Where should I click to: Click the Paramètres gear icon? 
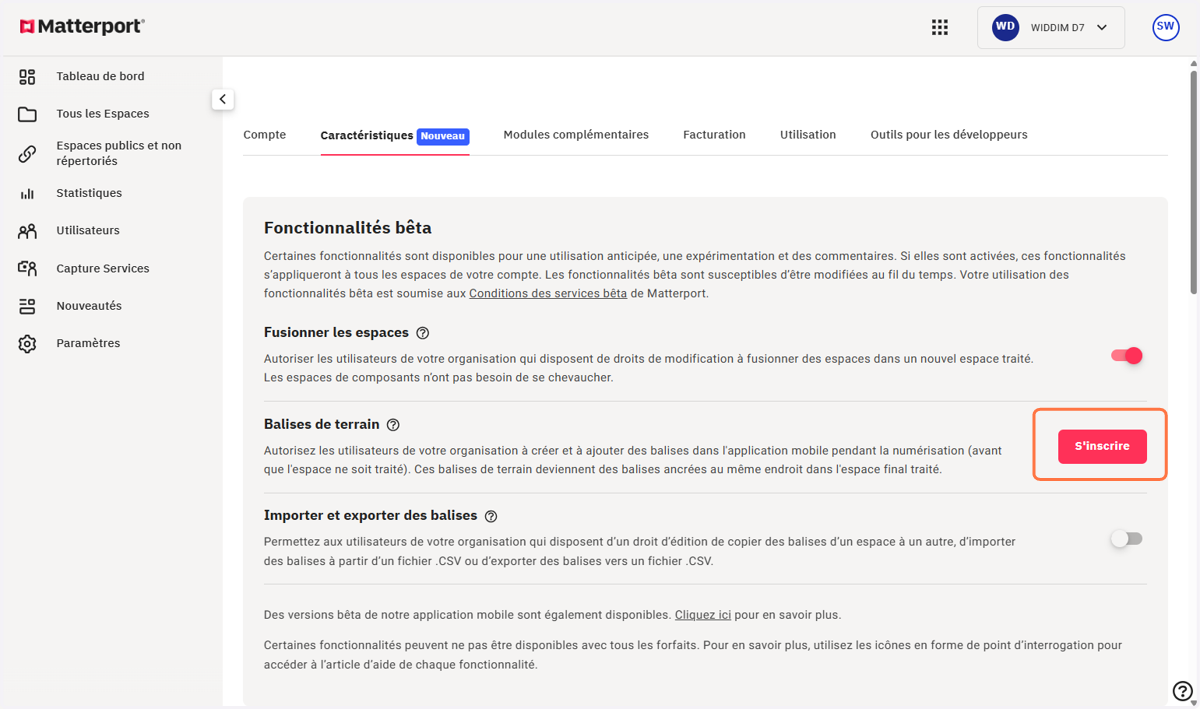click(27, 344)
